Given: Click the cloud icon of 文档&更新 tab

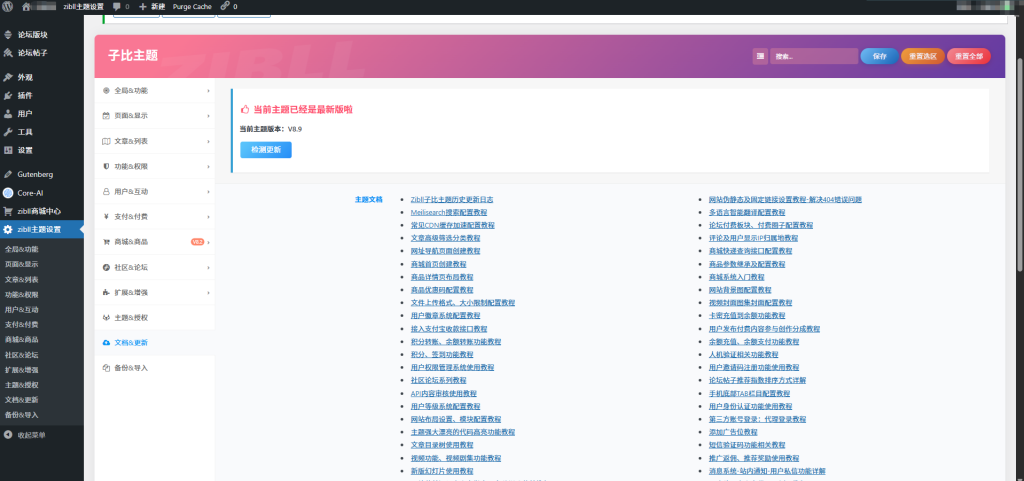Looking at the screenshot, I should click(x=106, y=343).
